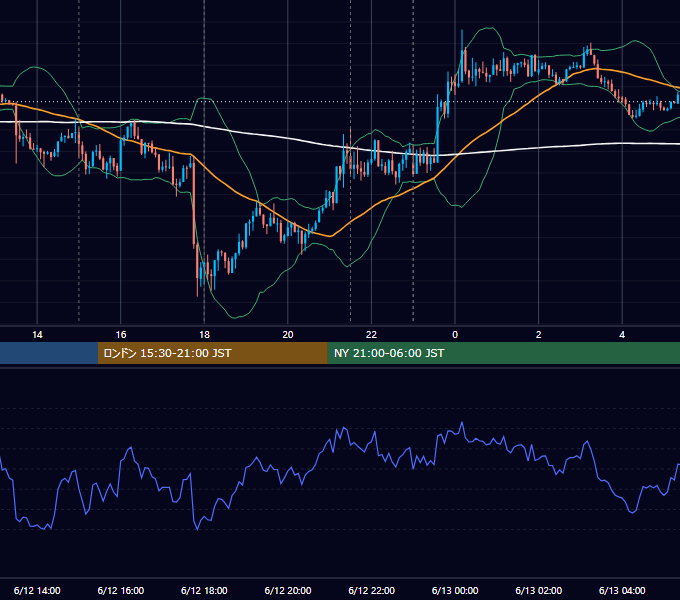Click the 6/12 22:00 date label
680x600 pixels.
[372, 590]
